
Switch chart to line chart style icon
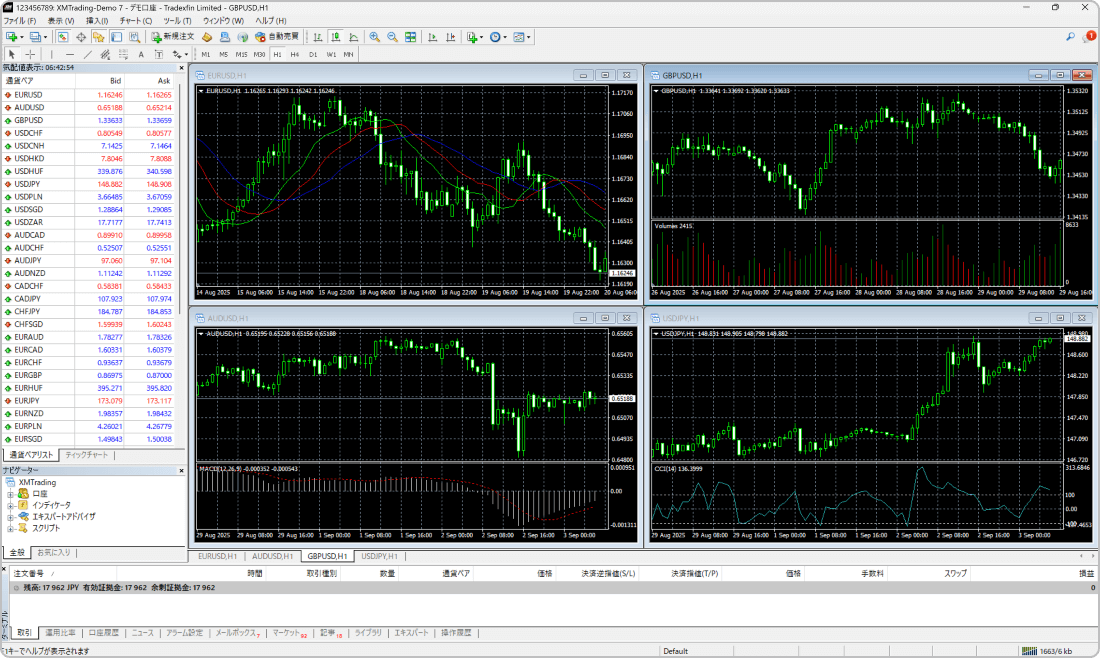click(x=354, y=36)
